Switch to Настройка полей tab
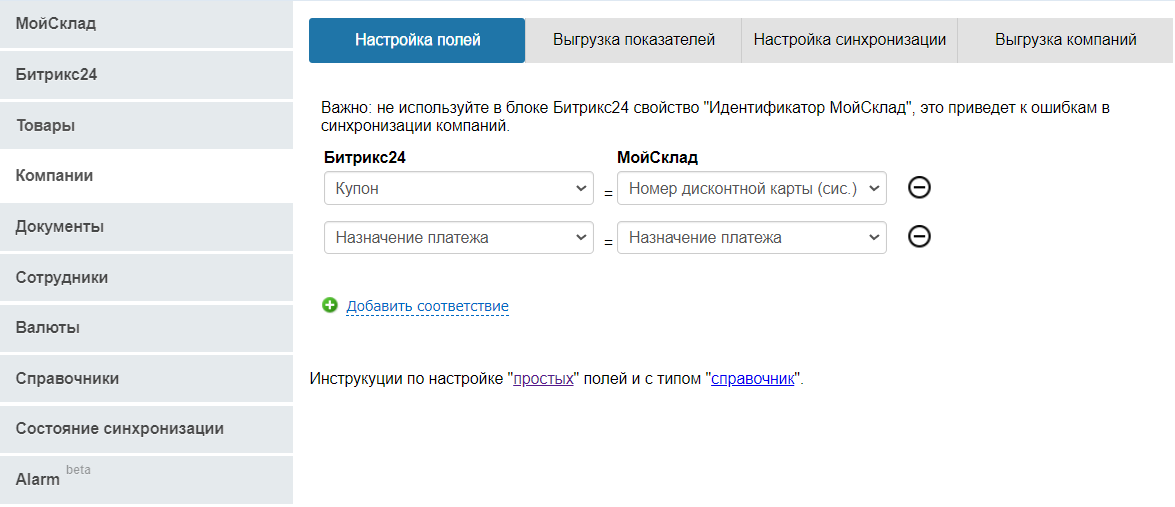The width and height of the screenshot is (1175, 507). pos(417,40)
